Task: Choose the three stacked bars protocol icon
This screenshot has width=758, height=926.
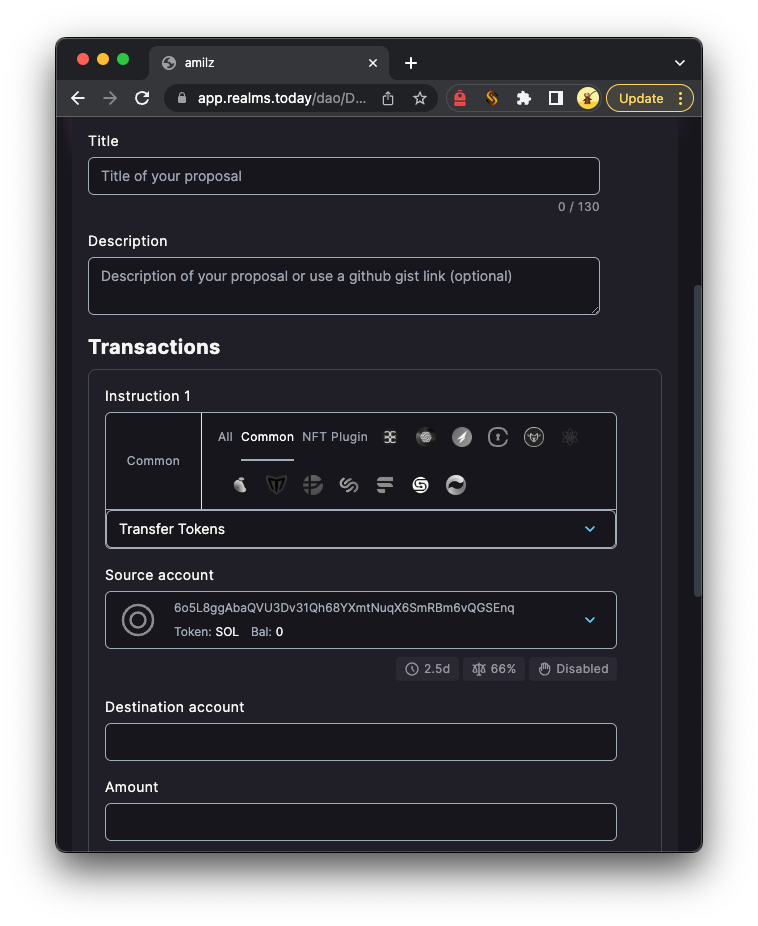Action: 385,485
